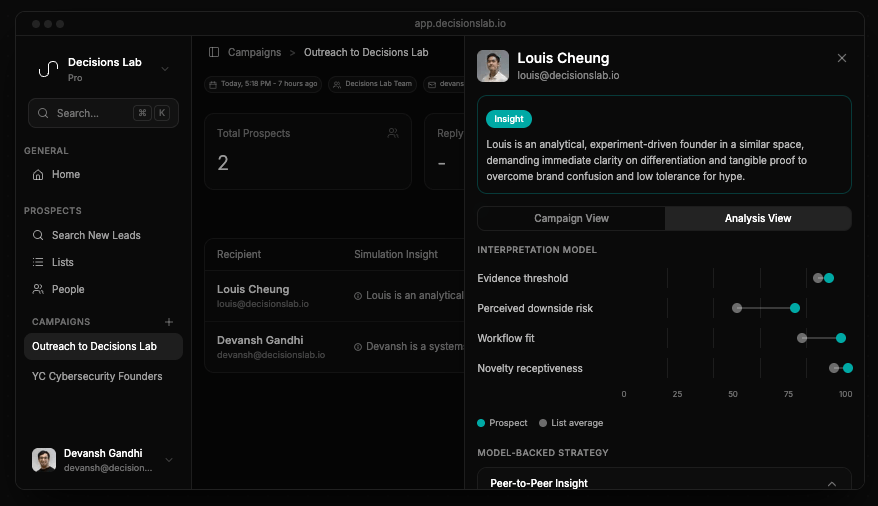The height and width of the screenshot is (506, 878).
Task: Click the Search input field
Action: [90, 113]
